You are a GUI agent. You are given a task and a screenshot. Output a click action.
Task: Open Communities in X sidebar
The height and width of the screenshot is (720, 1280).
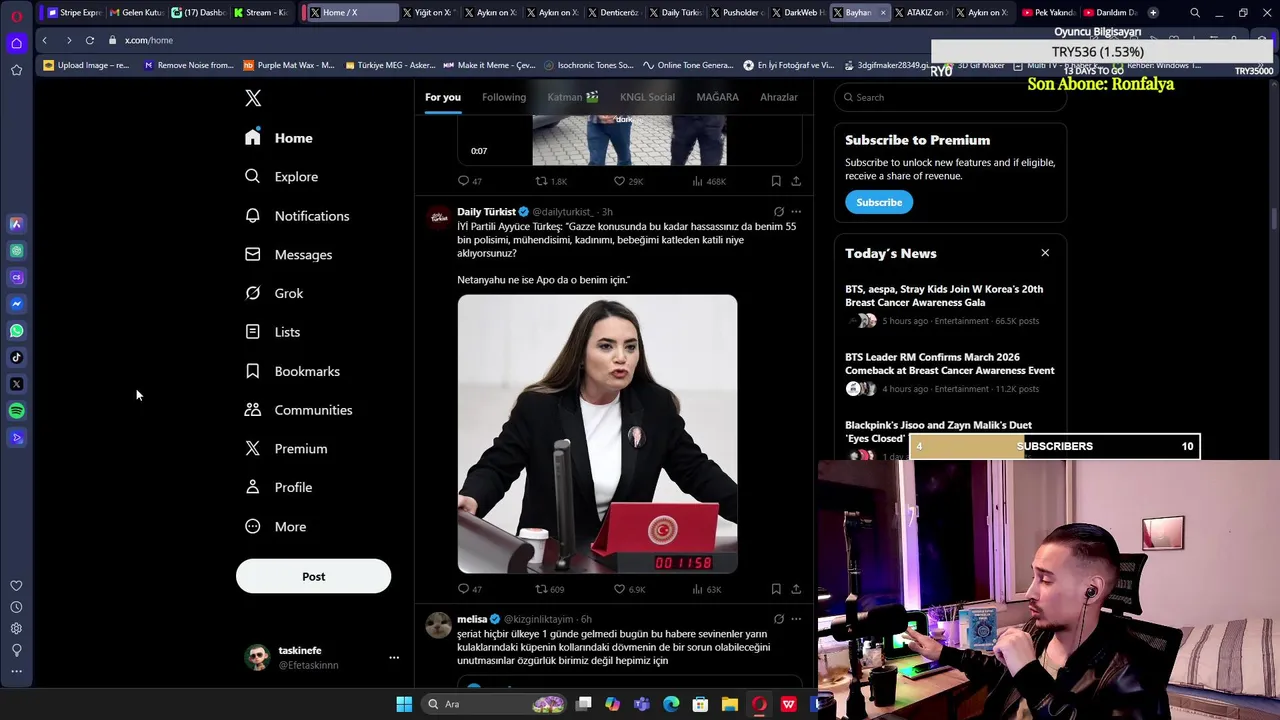[298, 410]
